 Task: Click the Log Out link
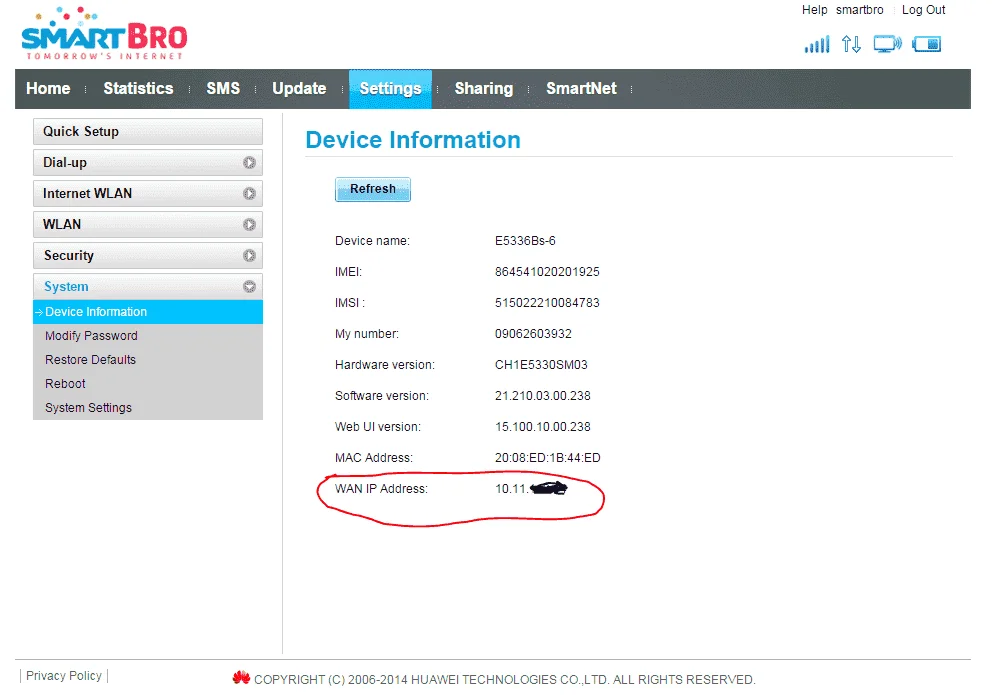[923, 10]
